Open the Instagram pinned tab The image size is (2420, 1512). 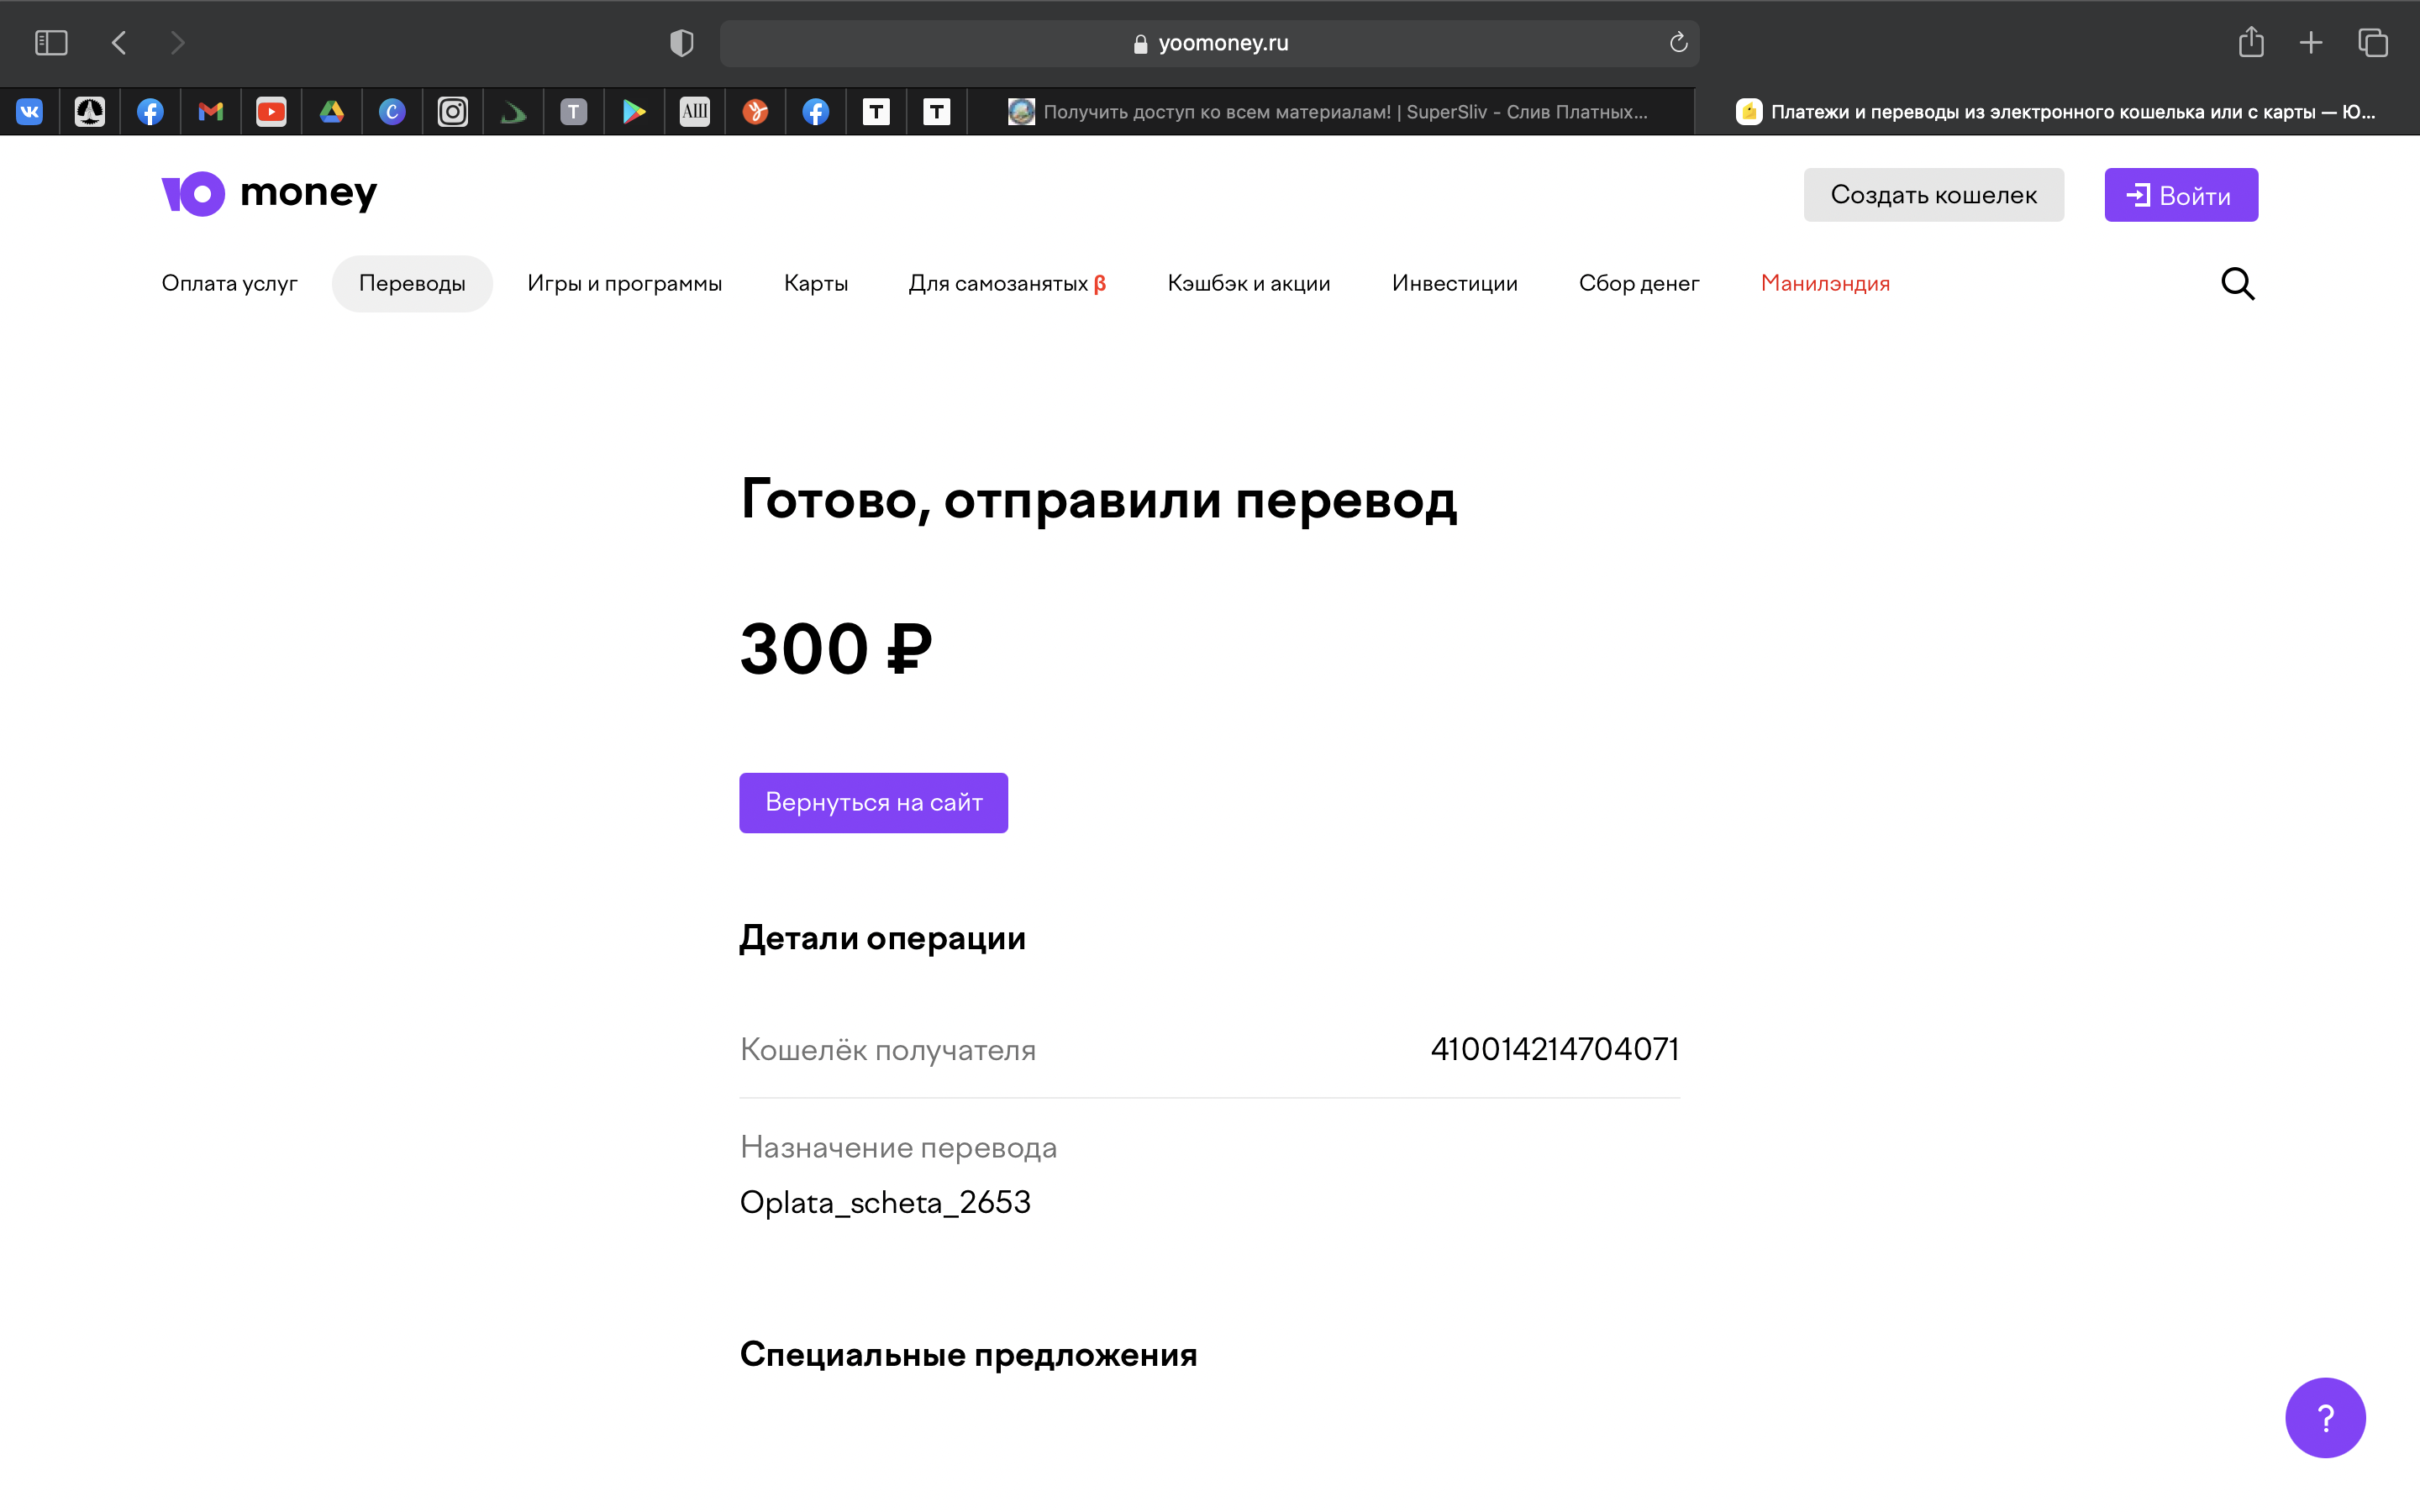[x=453, y=112]
